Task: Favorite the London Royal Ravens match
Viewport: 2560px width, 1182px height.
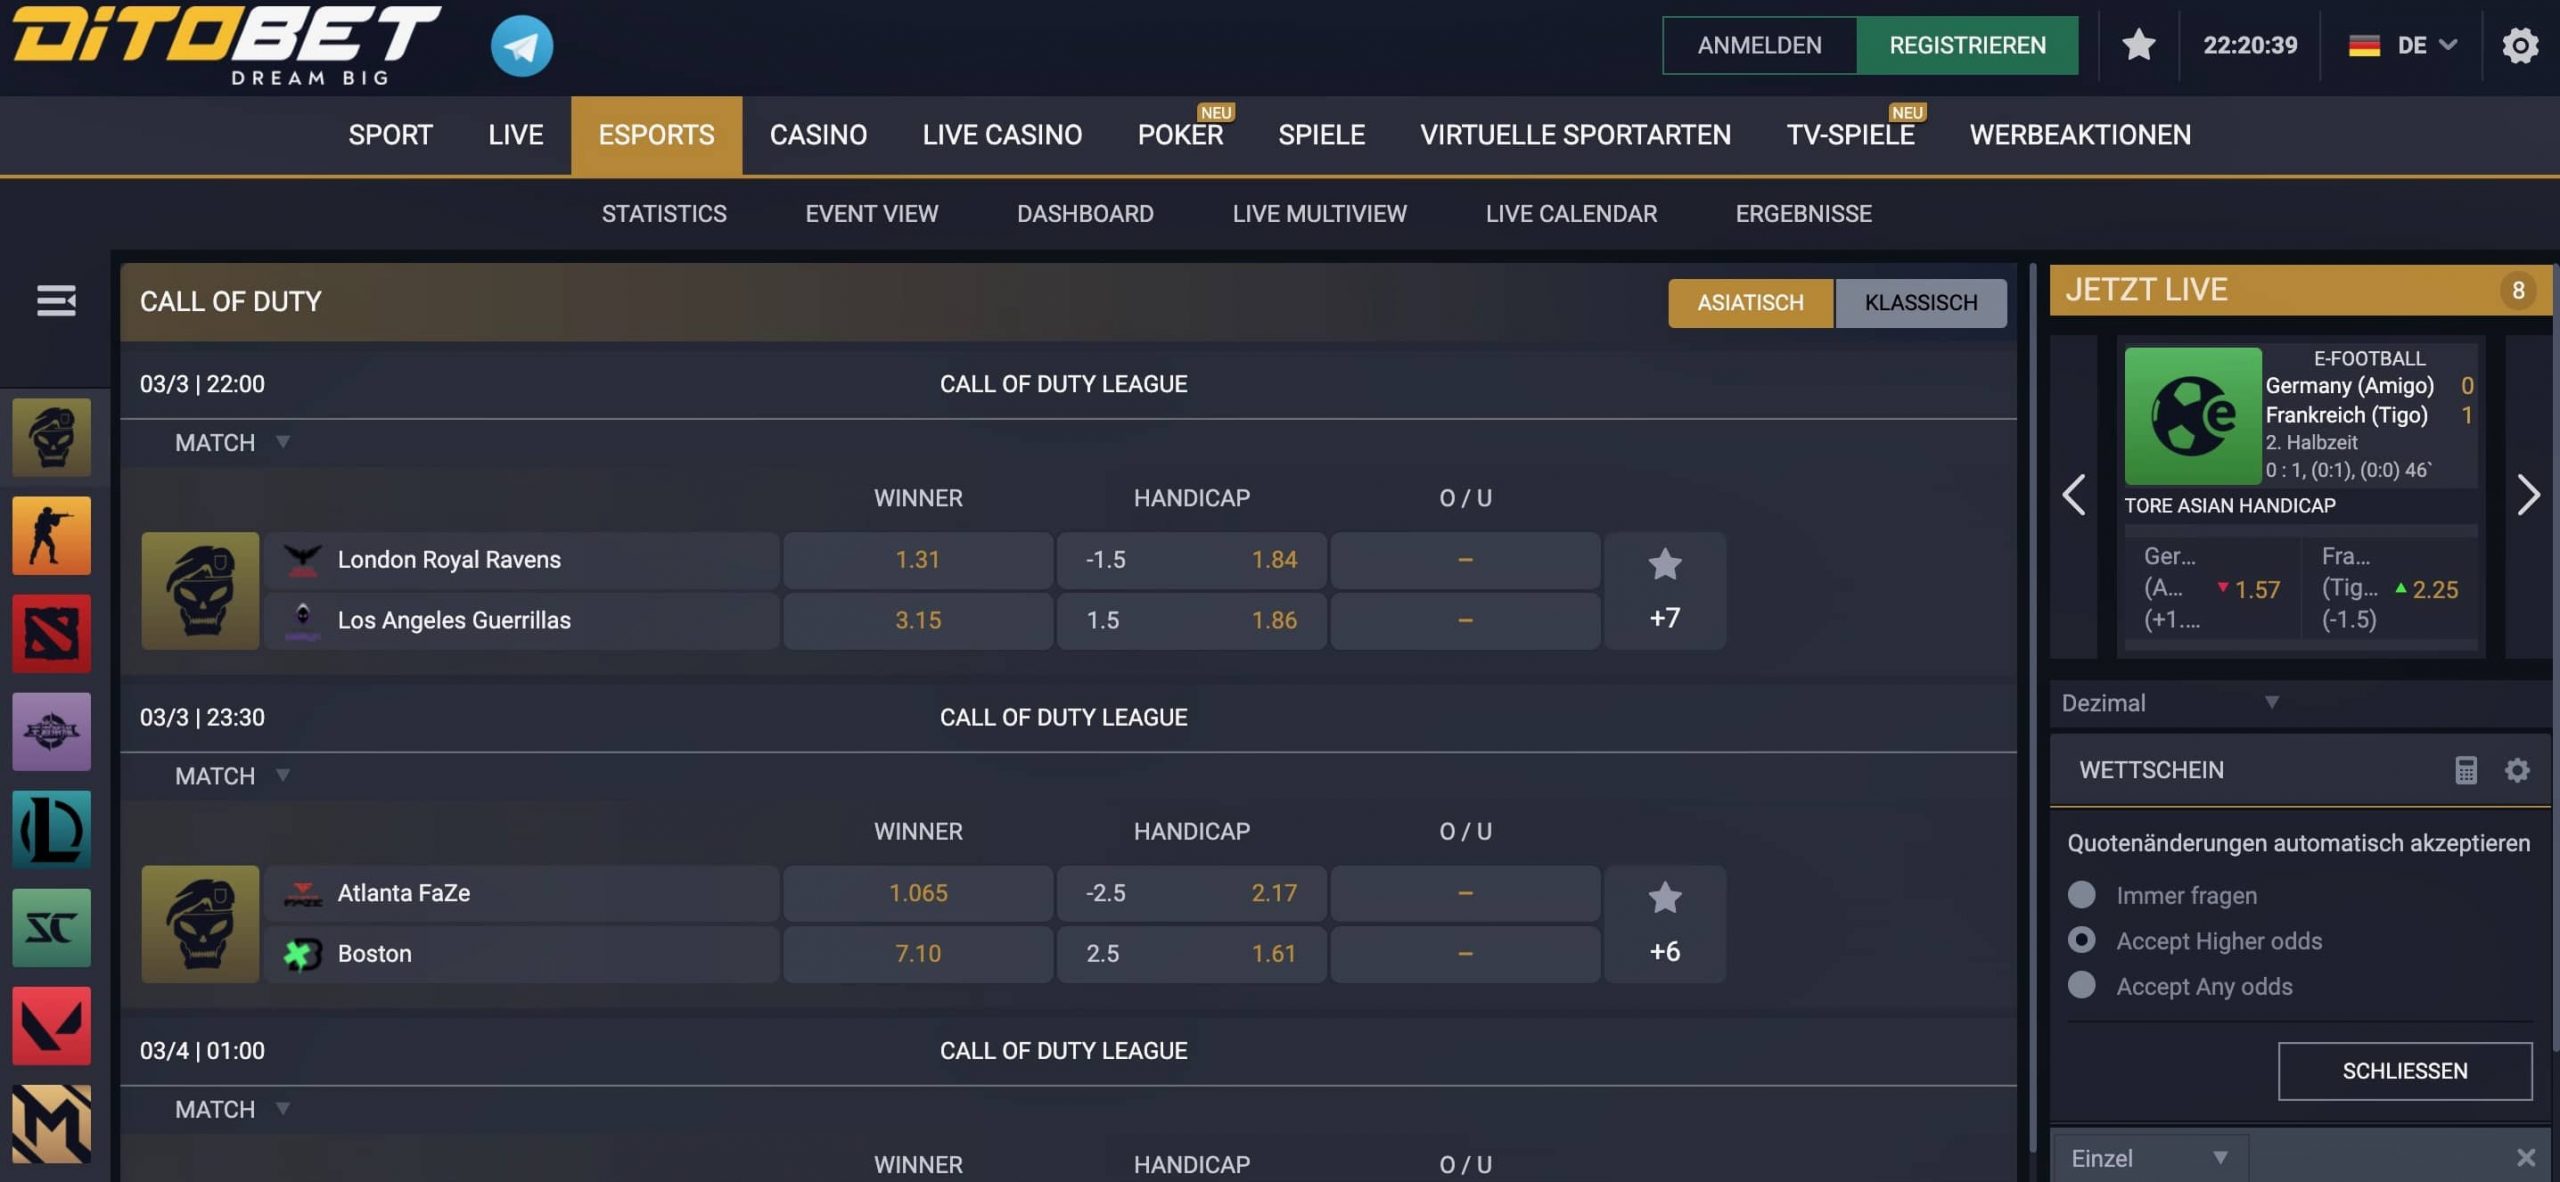Action: click(1664, 564)
